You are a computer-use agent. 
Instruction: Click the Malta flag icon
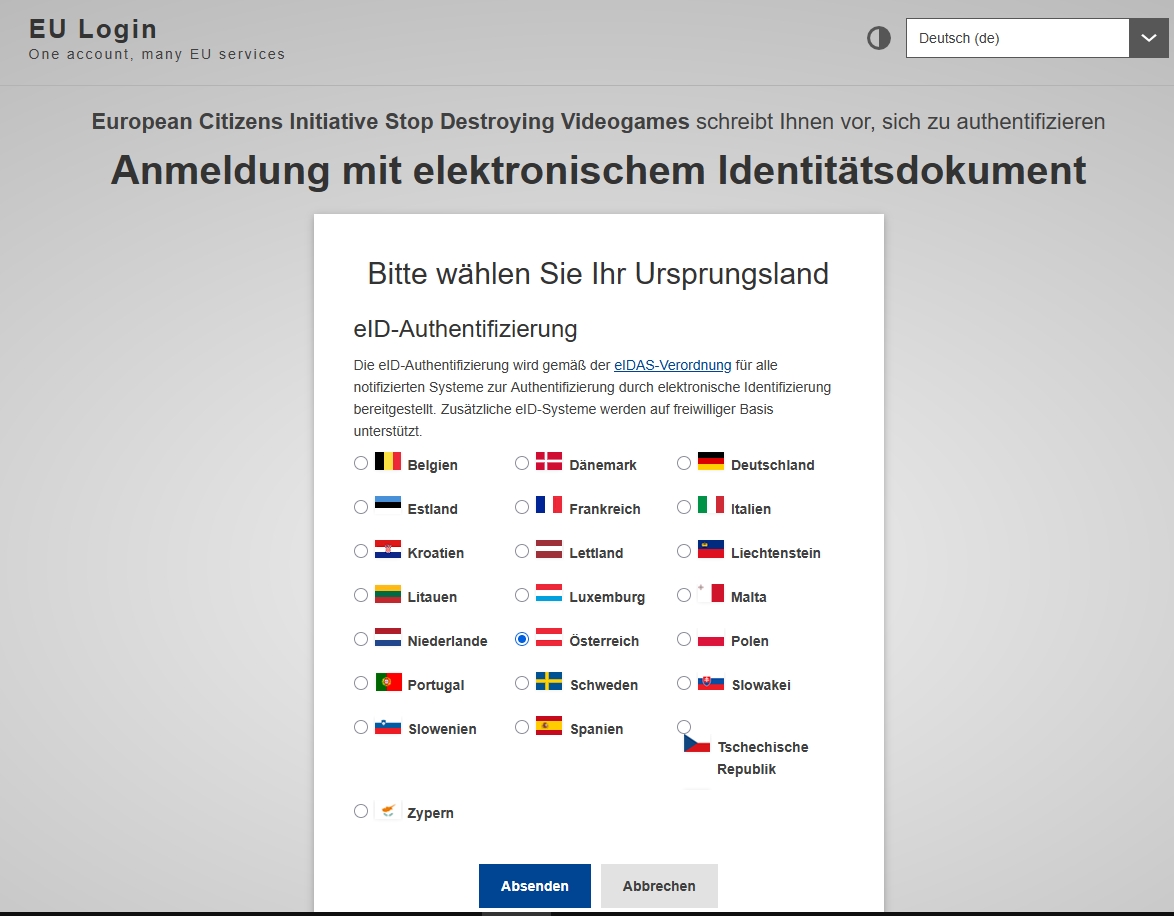(711, 593)
